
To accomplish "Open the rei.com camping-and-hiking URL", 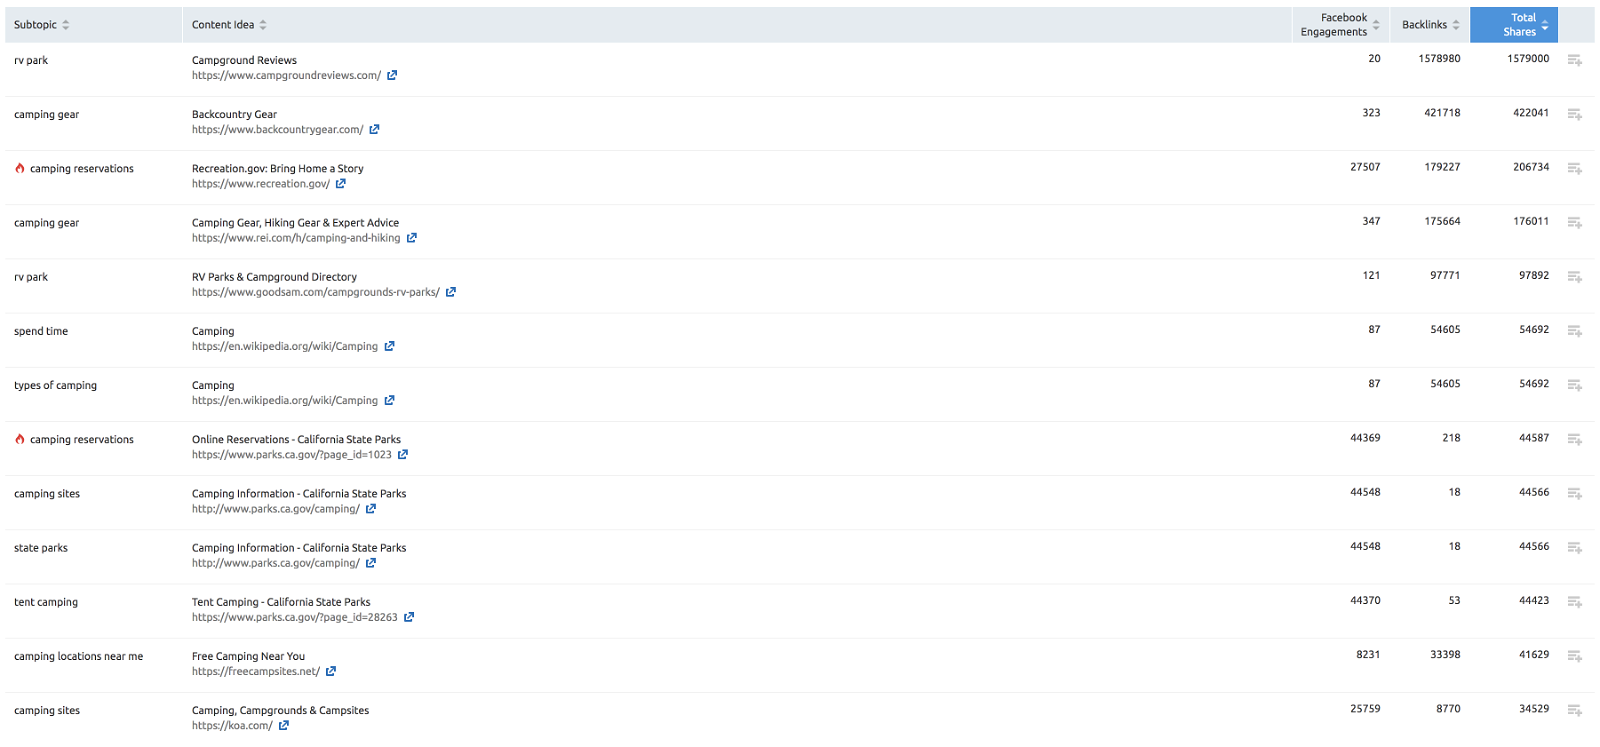I will click(296, 238).
